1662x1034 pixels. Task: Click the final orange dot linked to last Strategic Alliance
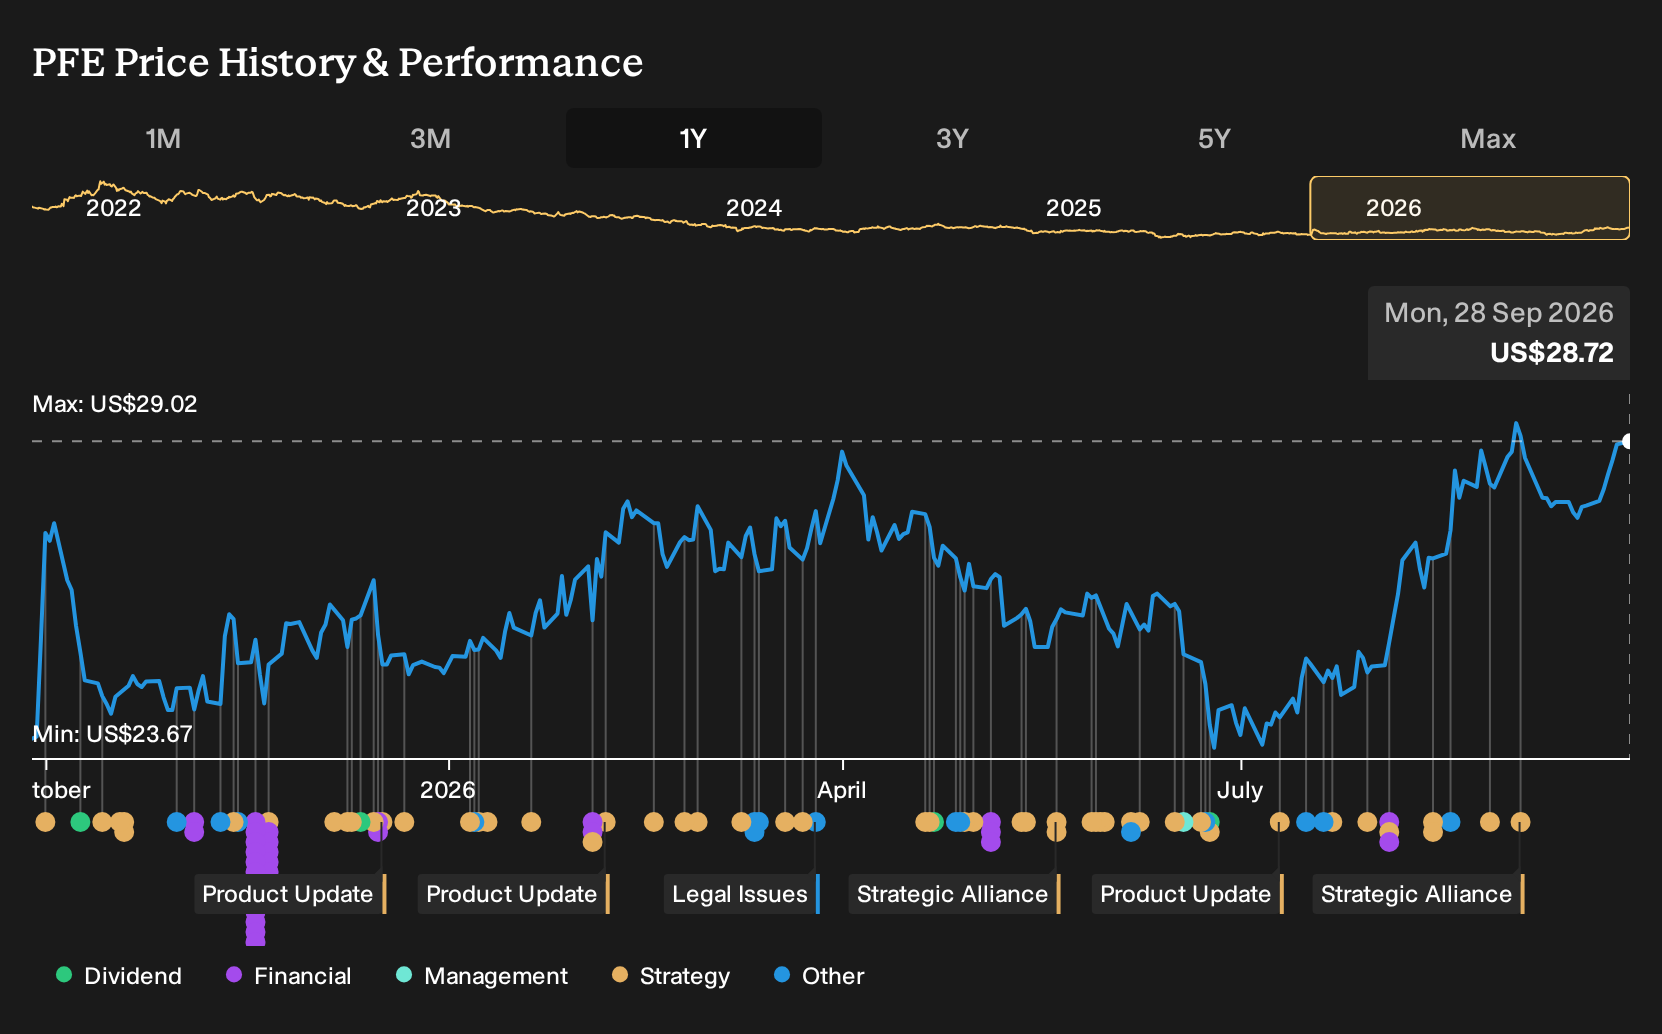(1520, 822)
